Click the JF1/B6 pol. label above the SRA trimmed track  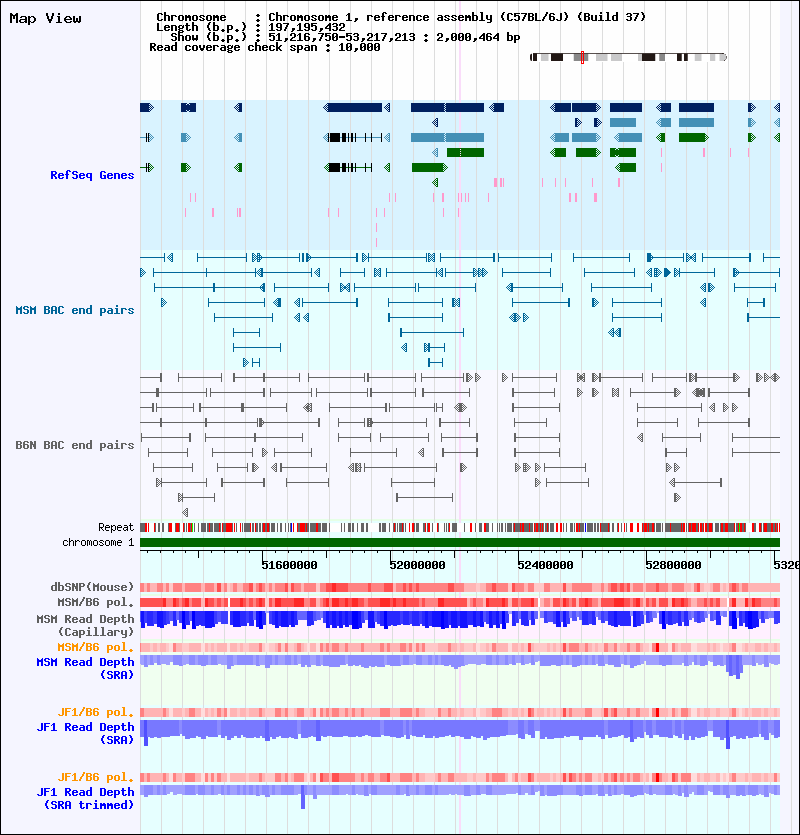click(x=96, y=777)
